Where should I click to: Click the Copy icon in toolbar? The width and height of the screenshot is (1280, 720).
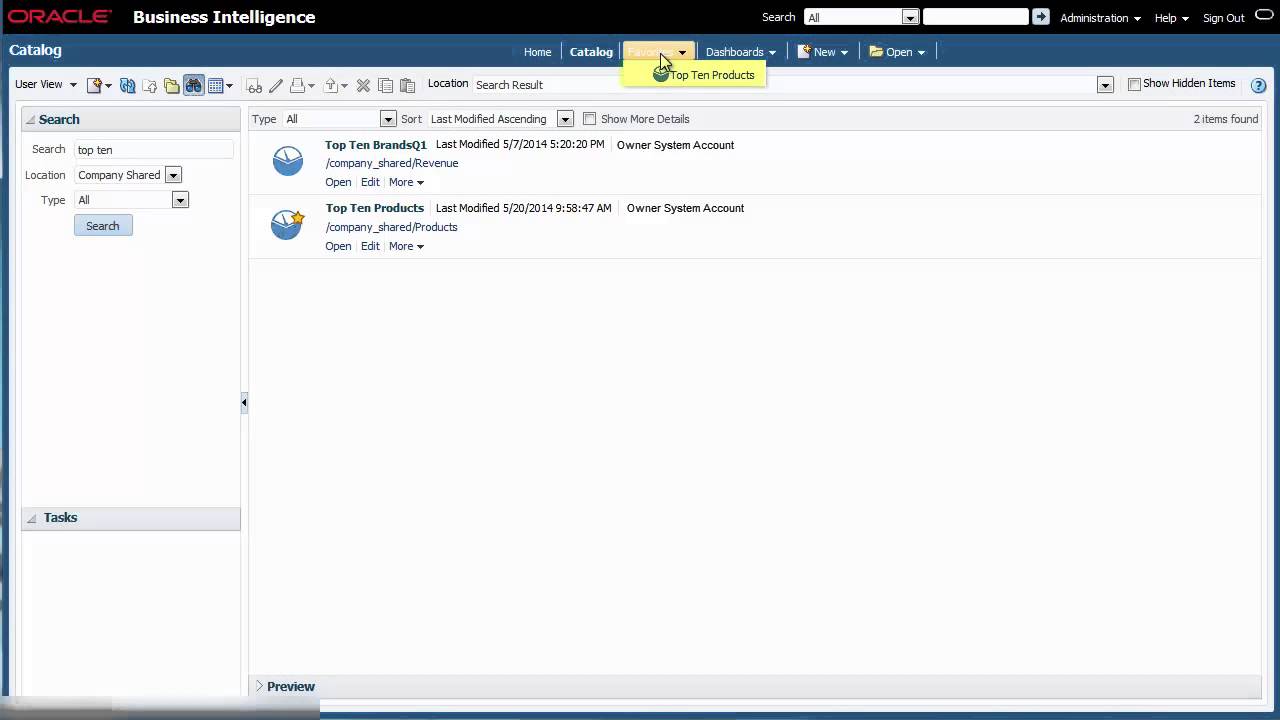(385, 86)
